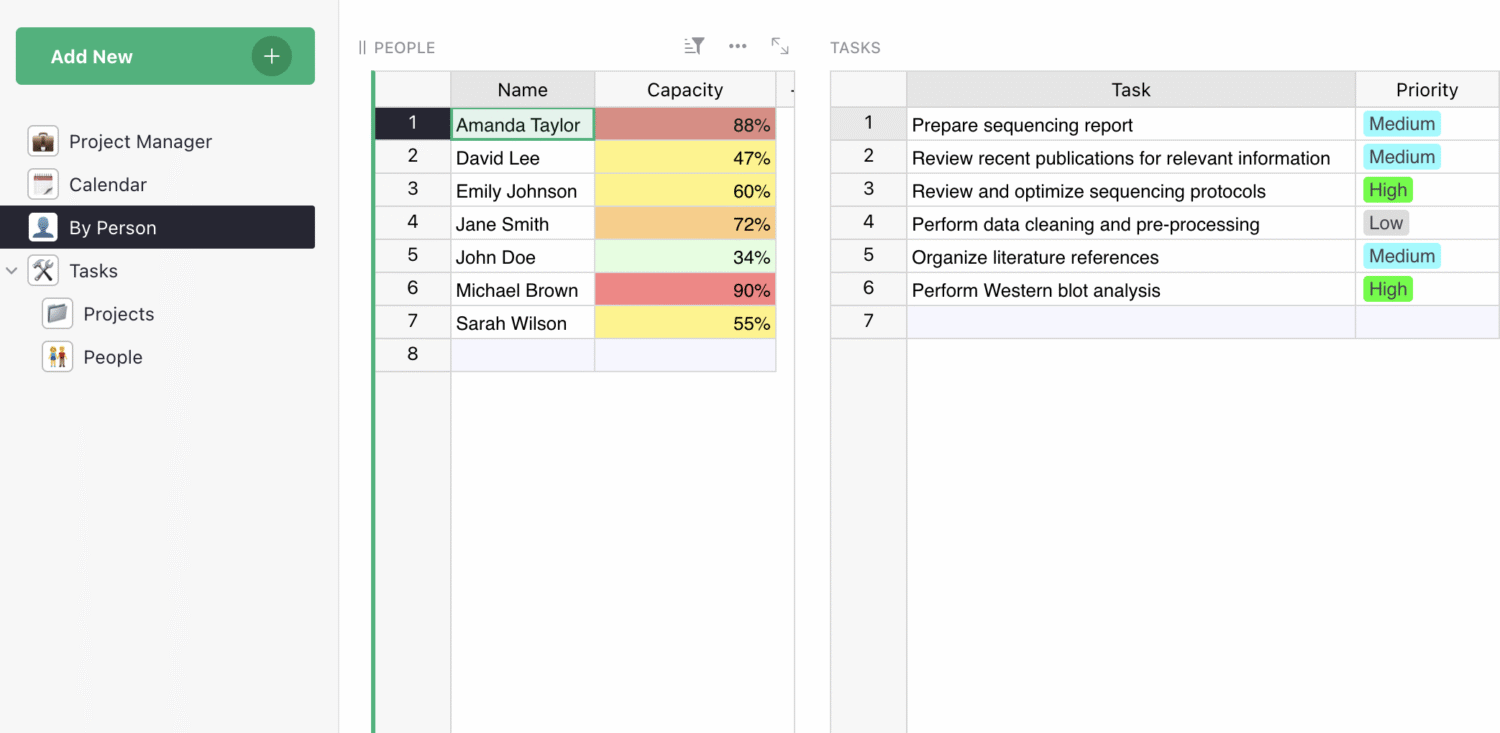Click the Project Manager briefcase icon
This screenshot has height=733, width=1500.
click(43, 142)
